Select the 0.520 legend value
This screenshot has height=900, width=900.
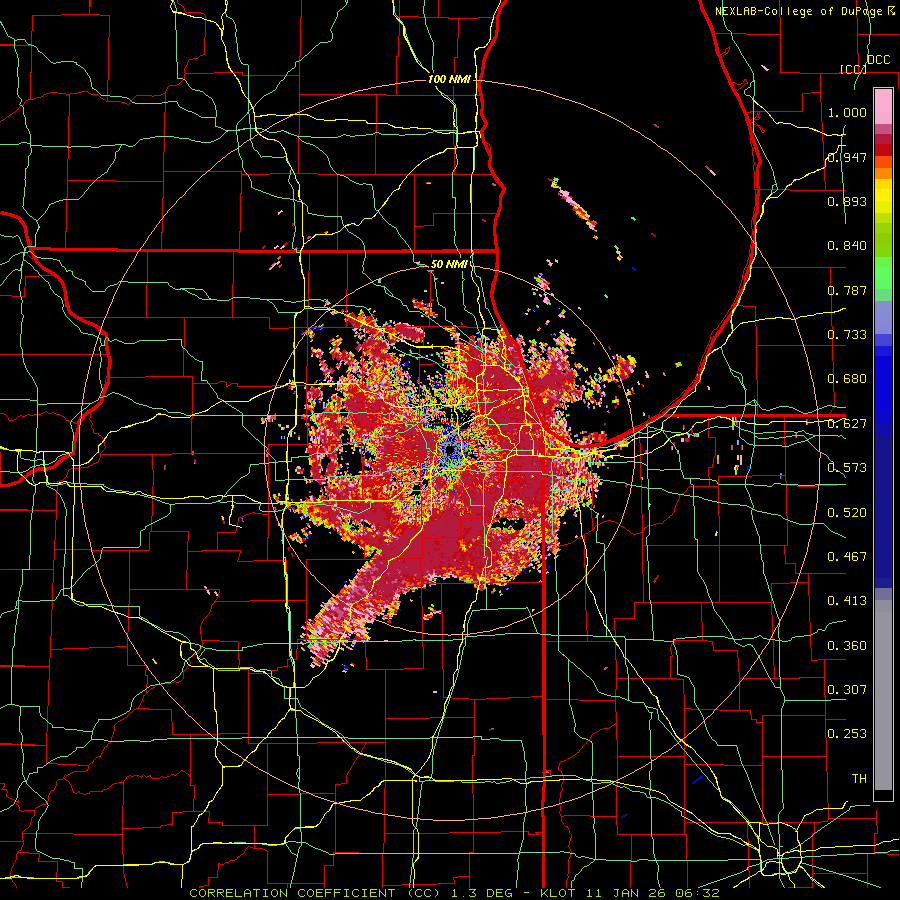847,513
